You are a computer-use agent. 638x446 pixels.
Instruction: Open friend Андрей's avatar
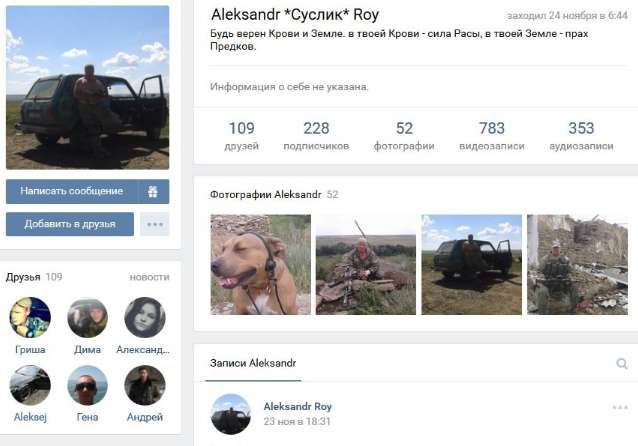145,385
